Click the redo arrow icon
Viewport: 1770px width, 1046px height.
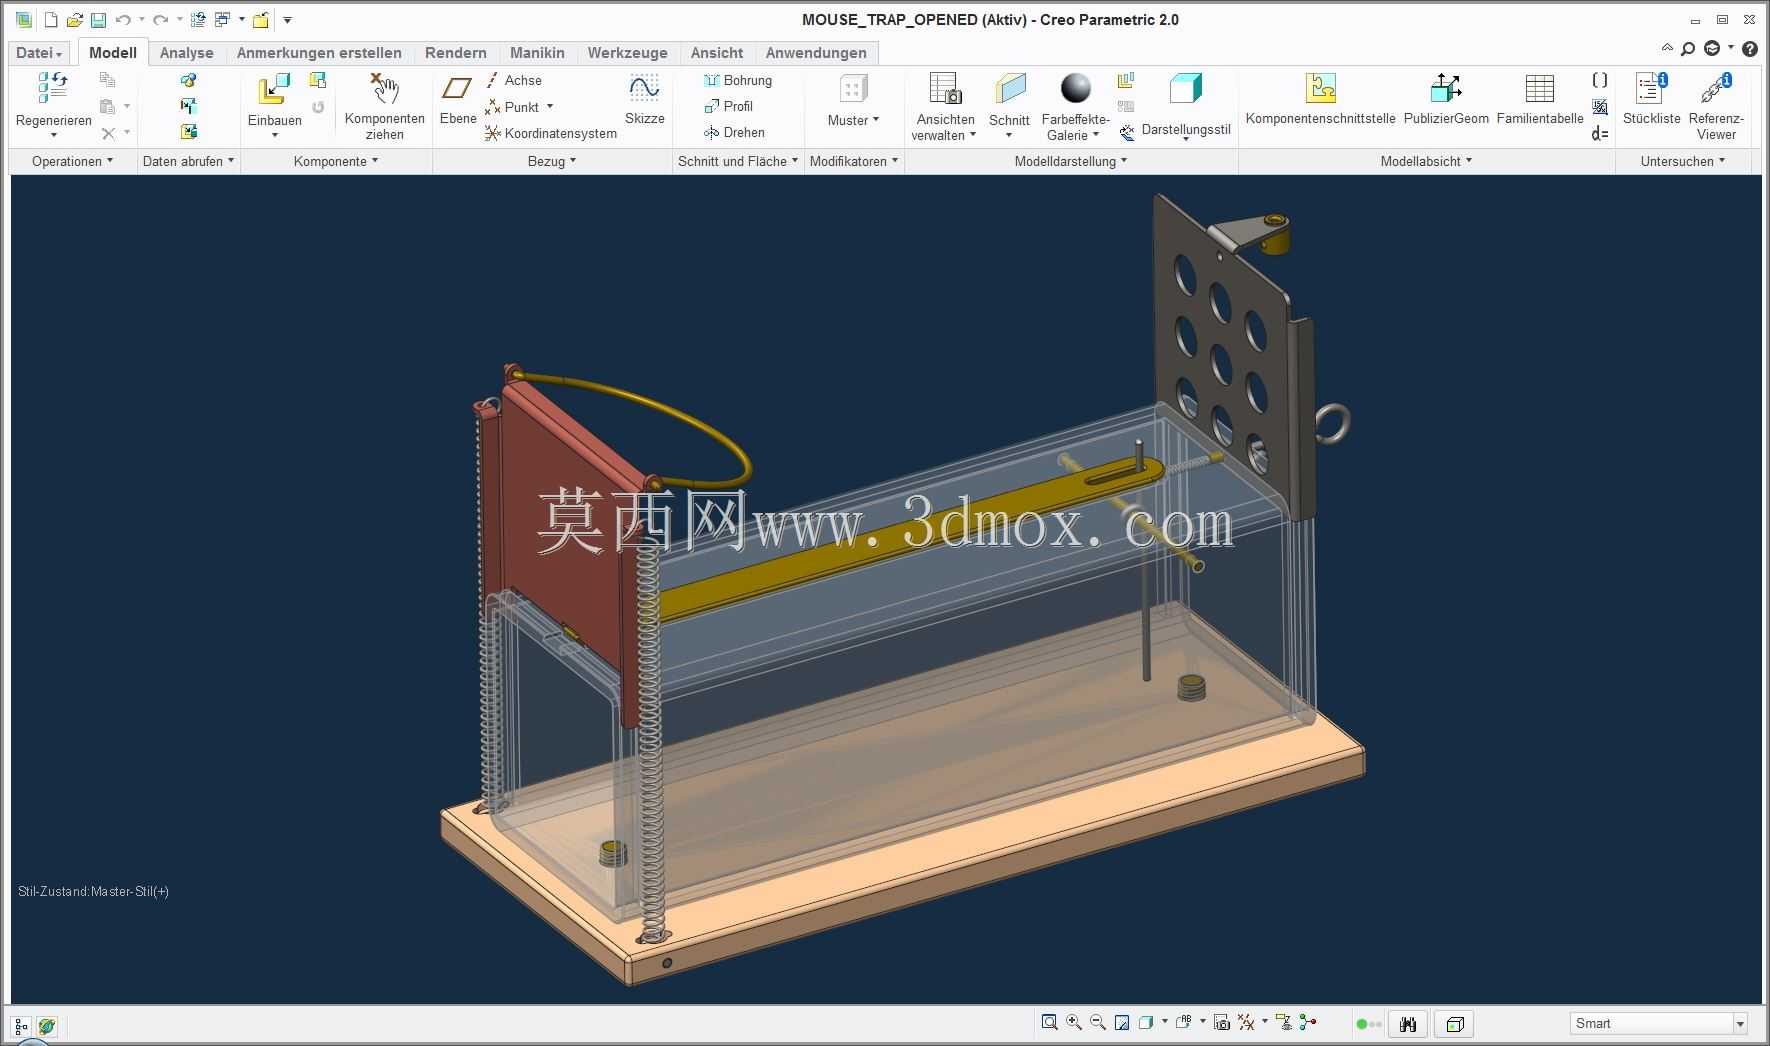[x=160, y=20]
